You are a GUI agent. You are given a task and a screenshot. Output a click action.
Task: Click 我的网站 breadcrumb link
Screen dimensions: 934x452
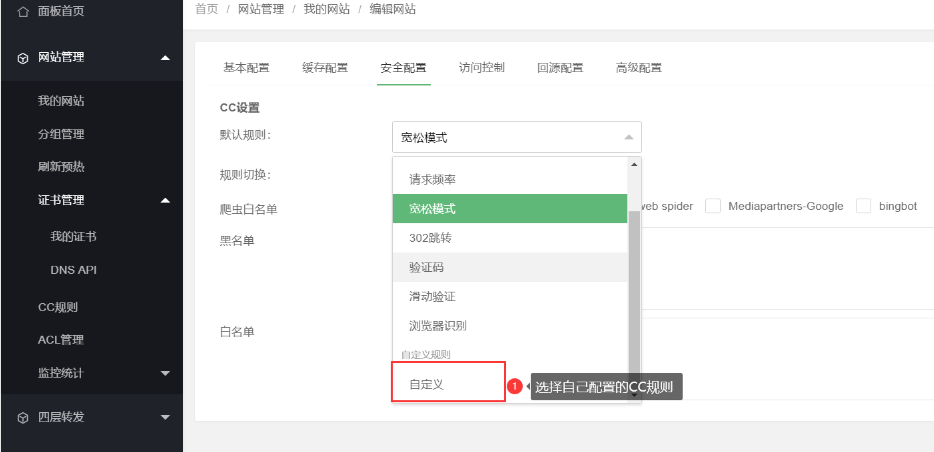coord(326,9)
